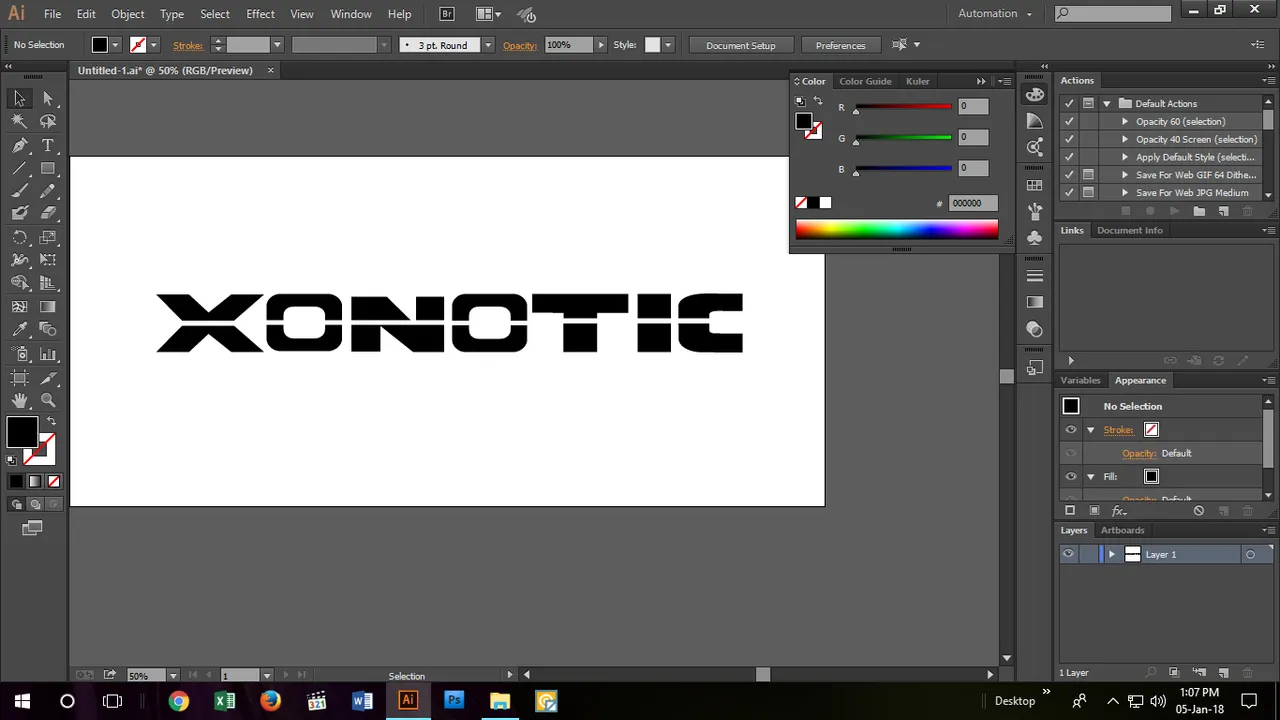The width and height of the screenshot is (1280, 720).
Task: Toggle Fill visibility in Appearance panel
Action: point(1071,477)
